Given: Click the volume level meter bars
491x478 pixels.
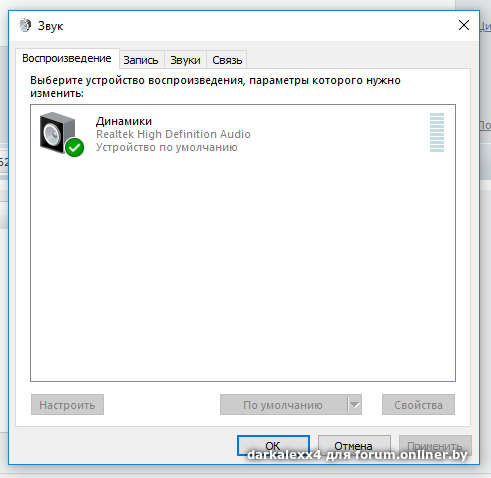Looking at the screenshot, I should tap(437, 132).
